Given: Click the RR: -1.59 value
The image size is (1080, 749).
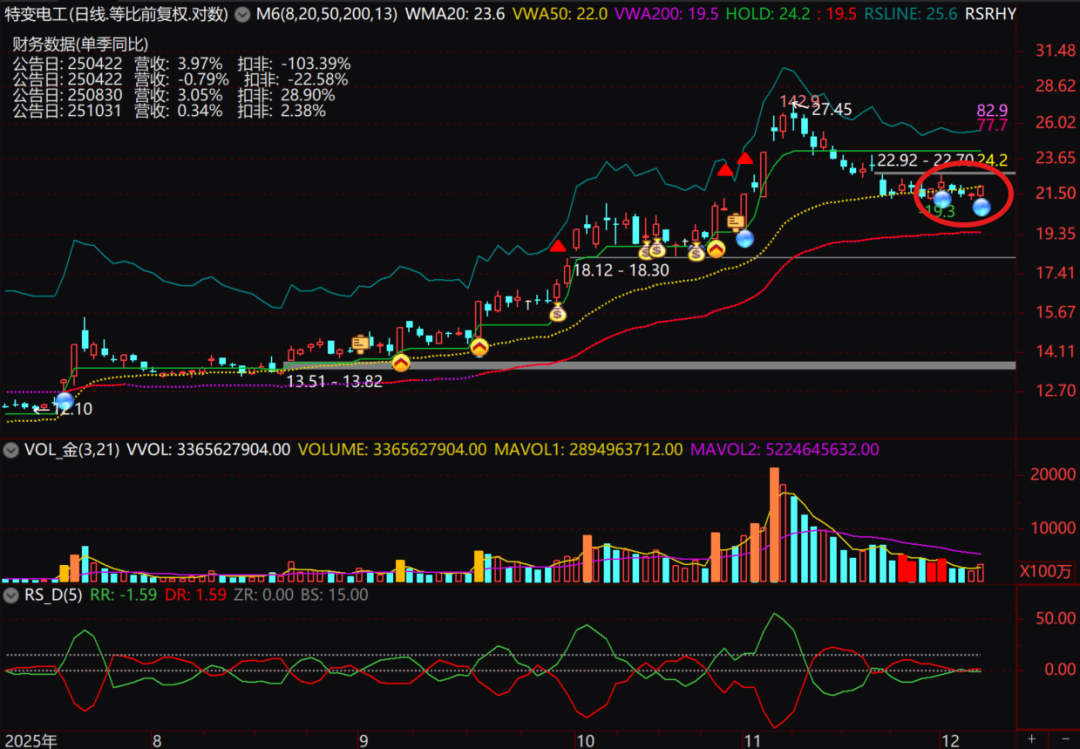Looking at the screenshot, I should point(123,595).
